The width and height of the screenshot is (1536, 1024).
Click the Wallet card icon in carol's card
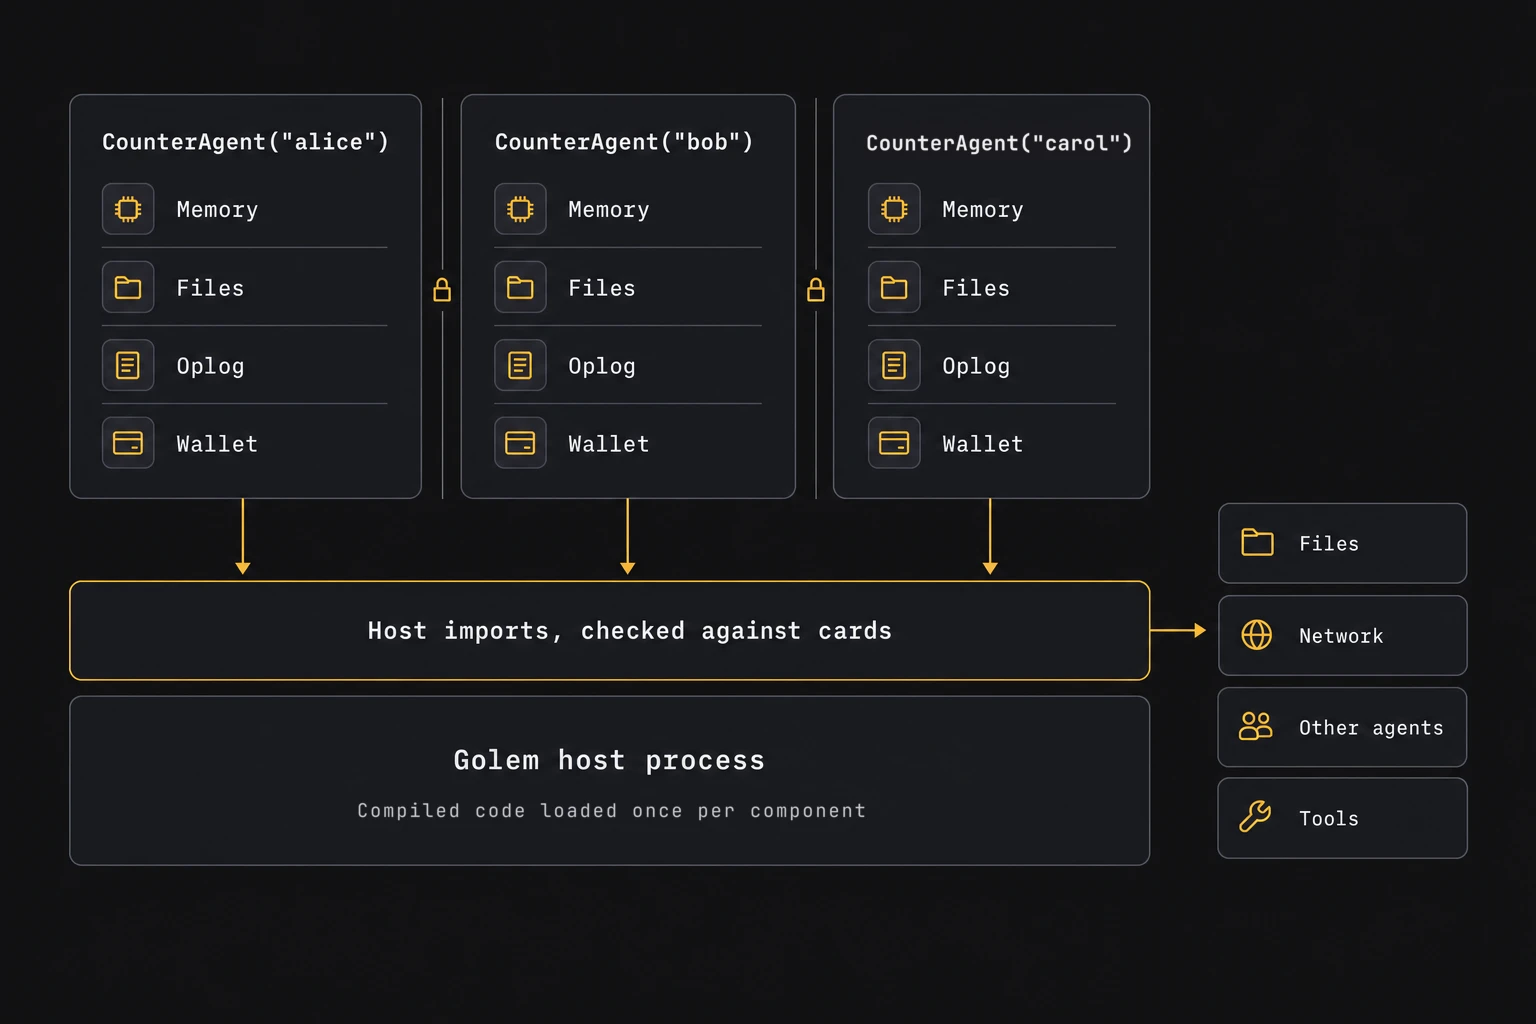point(894,443)
